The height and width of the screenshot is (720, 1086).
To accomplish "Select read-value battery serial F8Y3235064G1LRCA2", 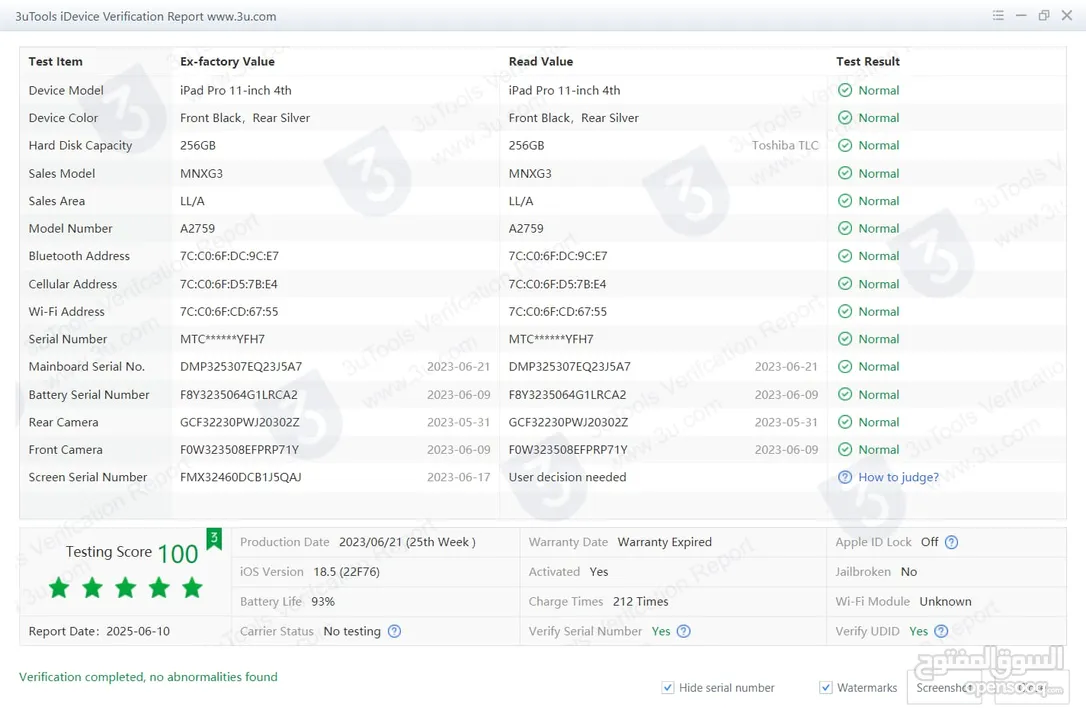I will pyautogui.click(x=567, y=395).
